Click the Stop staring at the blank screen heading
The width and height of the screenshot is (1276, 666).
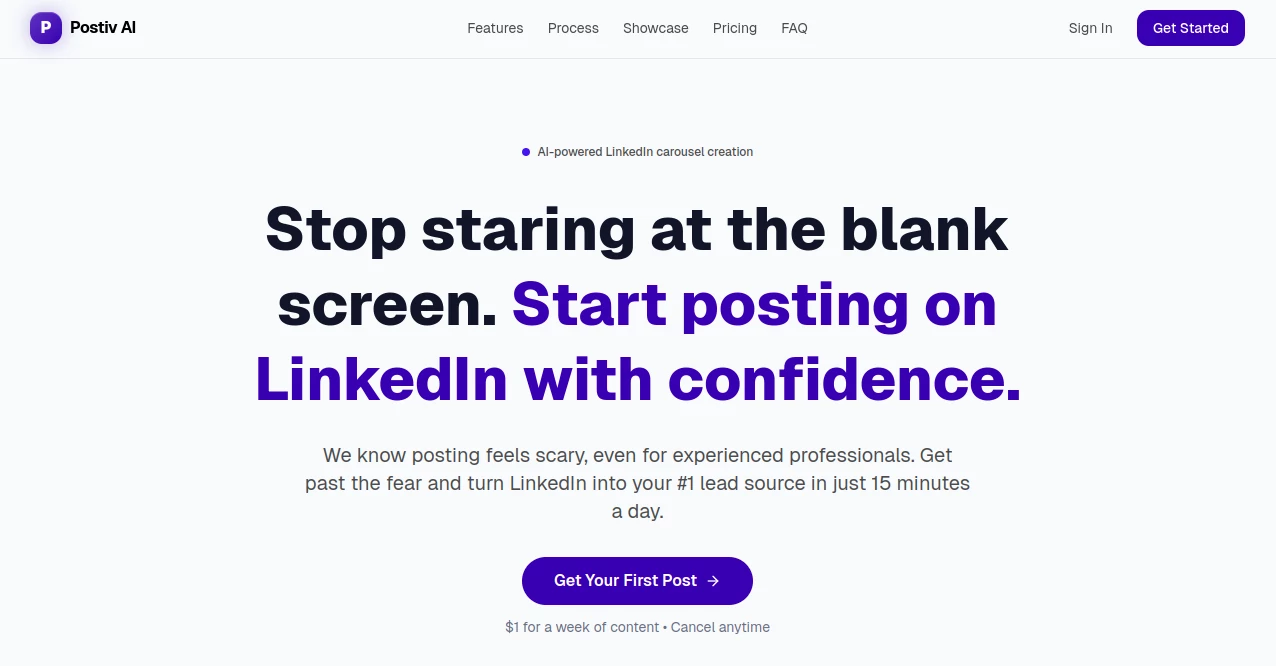(x=637, y=230)
